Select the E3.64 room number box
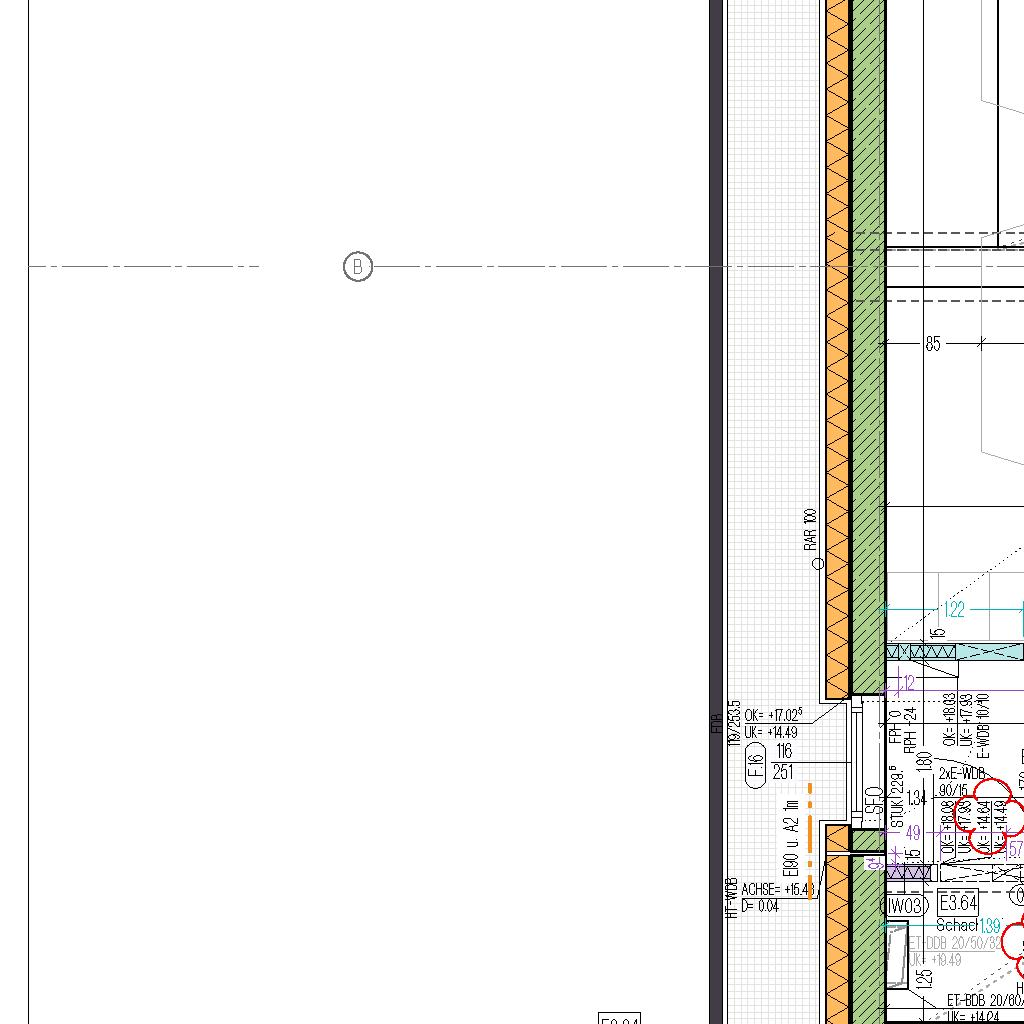The image size is (1024, 1024). pyautogui.click(x=957, y=903)
